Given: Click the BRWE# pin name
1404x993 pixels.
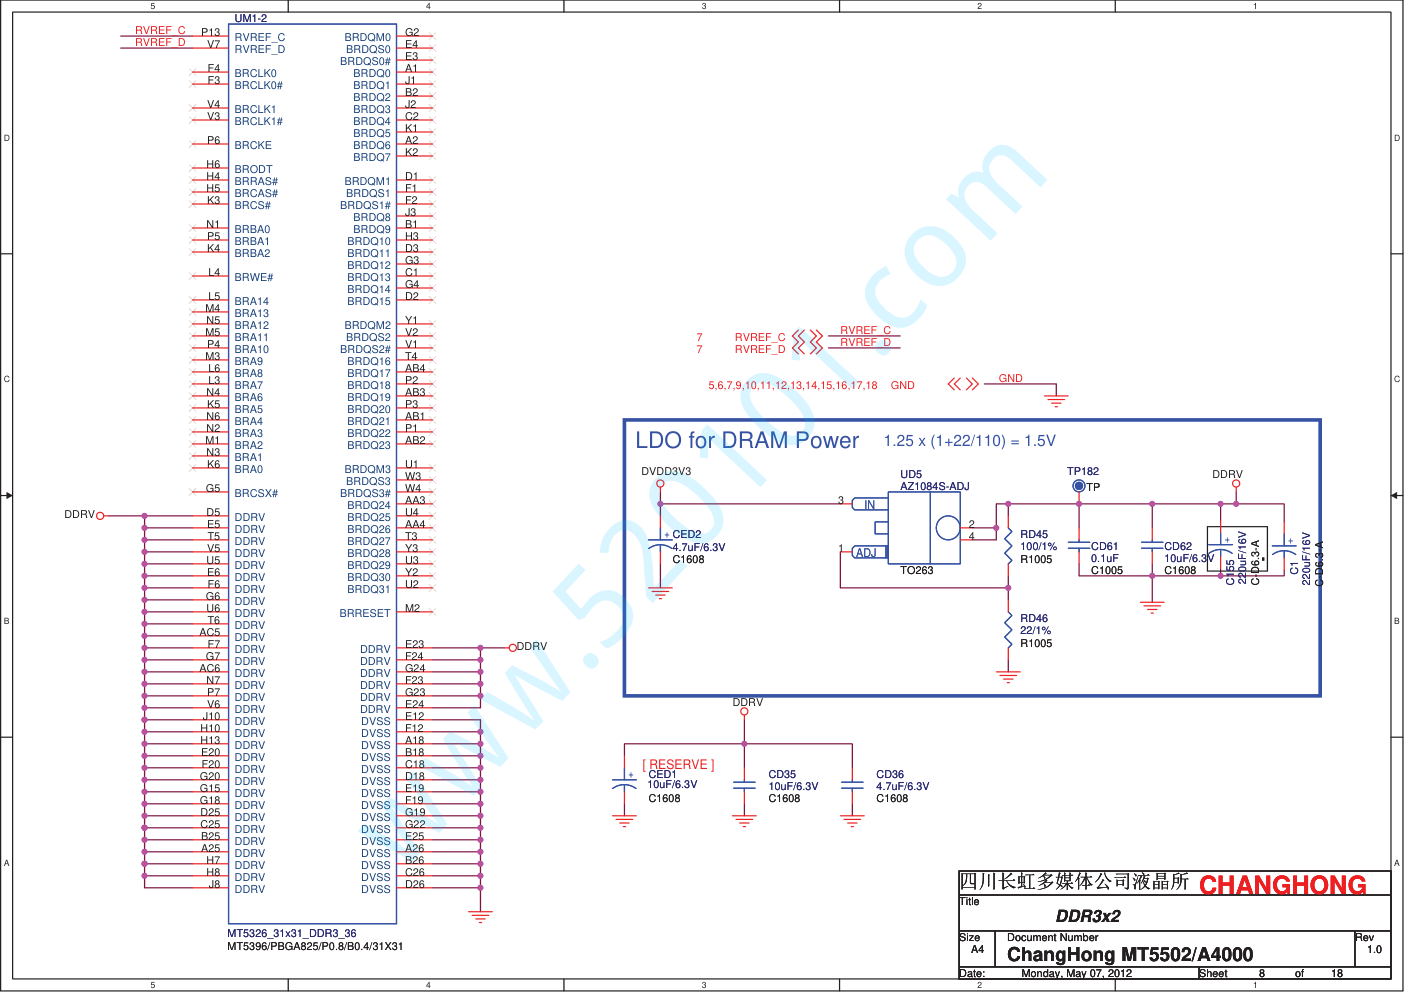Looking at the screenshot, I should [x=254, y=278].
